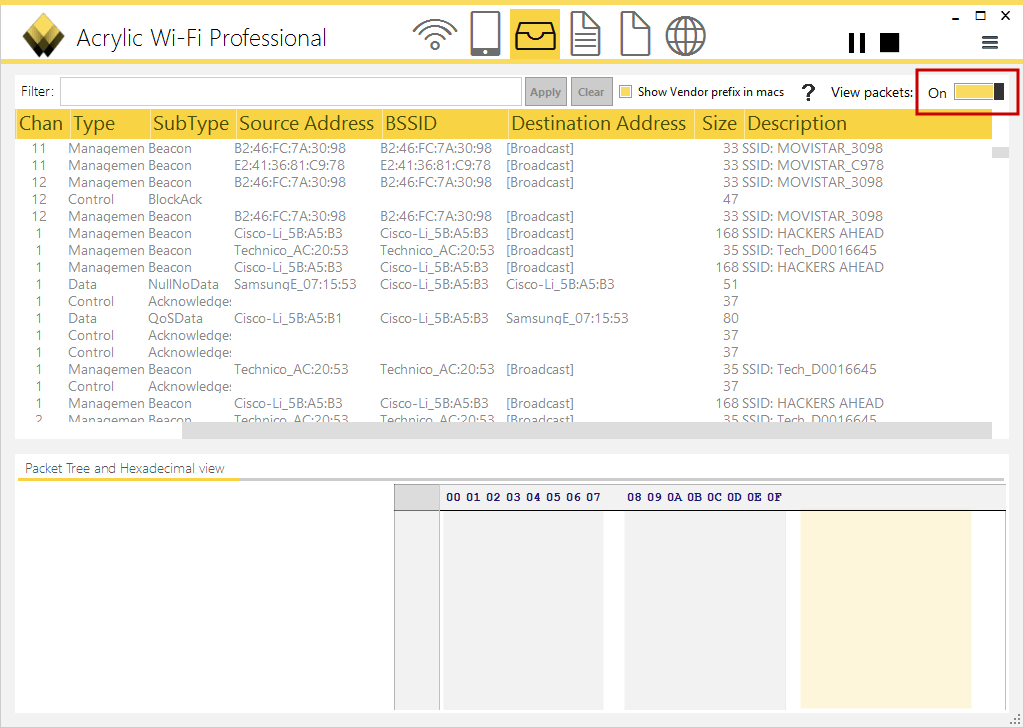Sort by the Type column header
The image size is (1024, 728).
coord(108,123)
